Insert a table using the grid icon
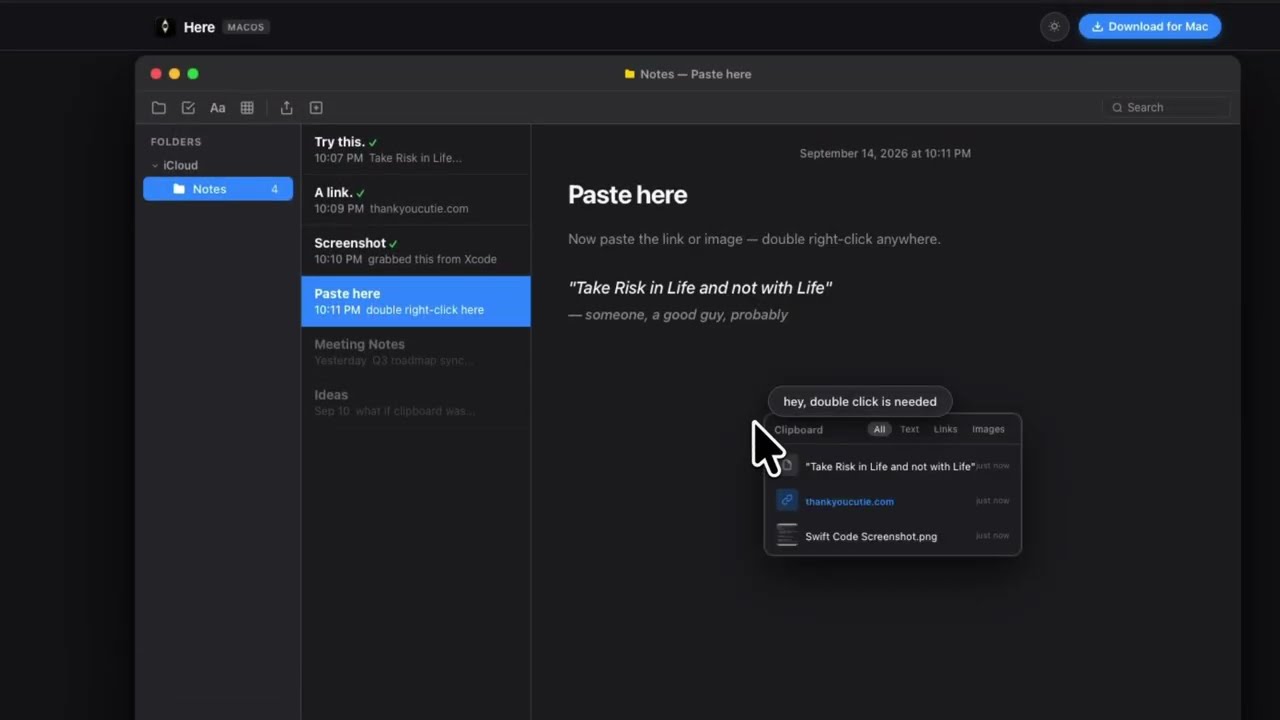 pyautogui.click(x=247, y=108)
